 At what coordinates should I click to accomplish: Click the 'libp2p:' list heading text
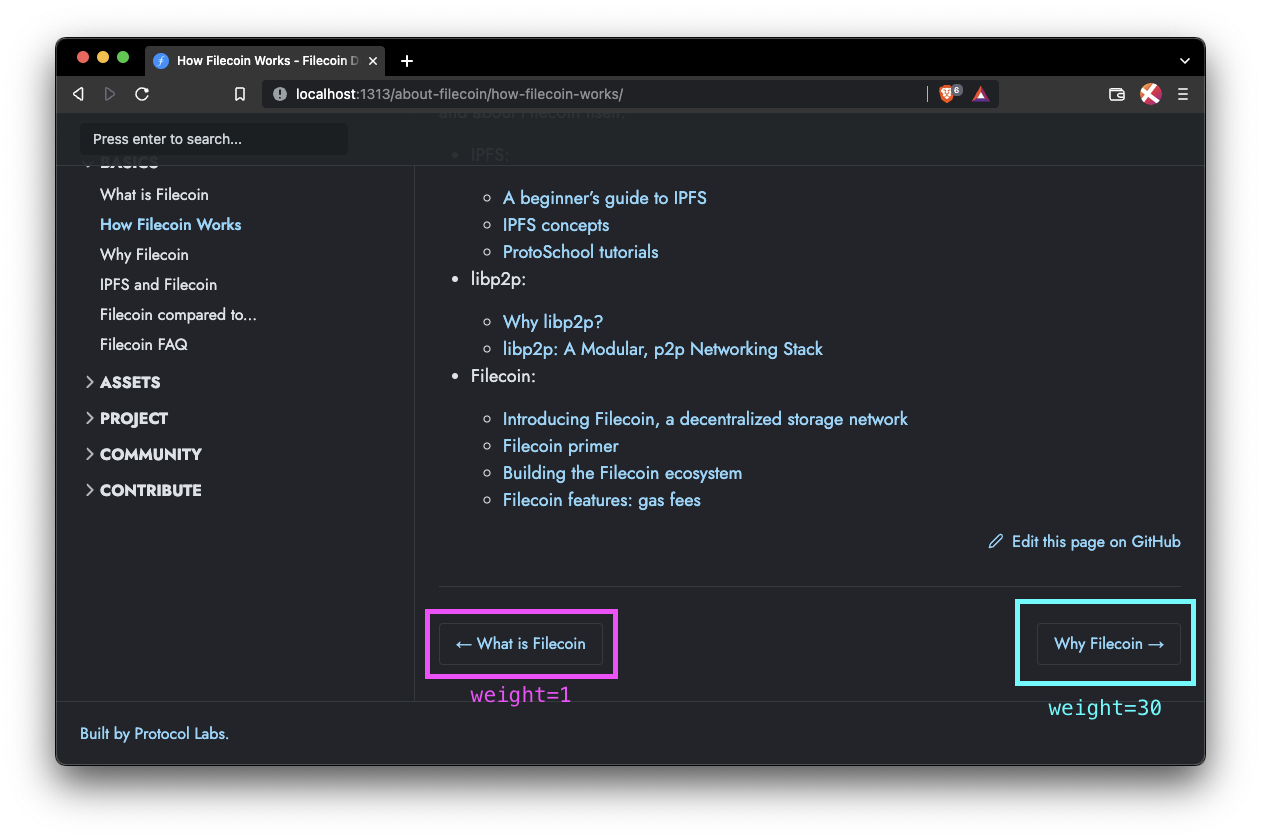coord(498,279)
